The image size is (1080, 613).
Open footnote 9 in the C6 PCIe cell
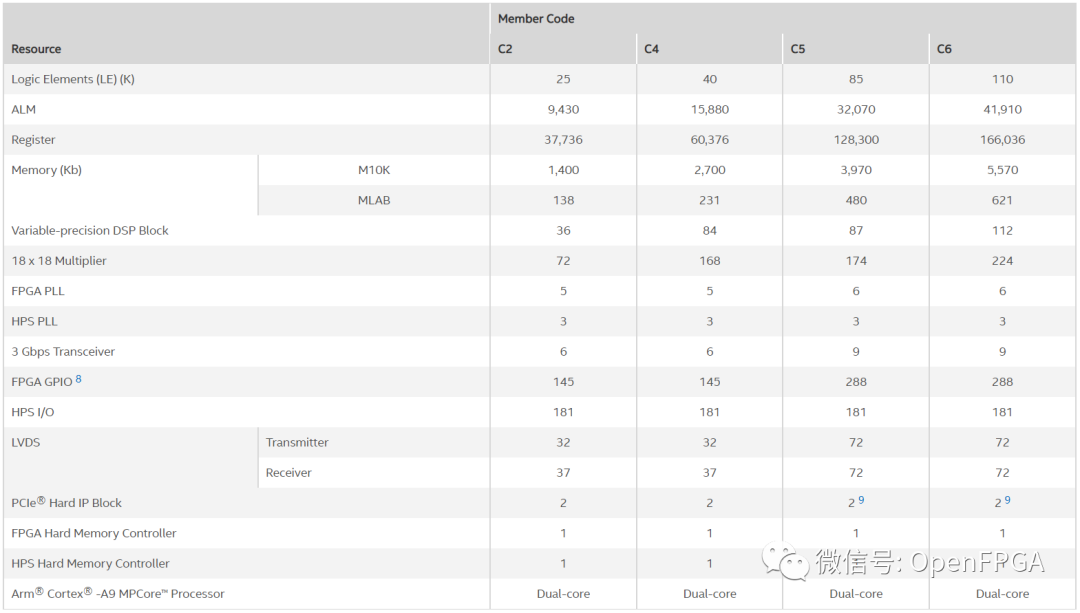point(1008,500)
